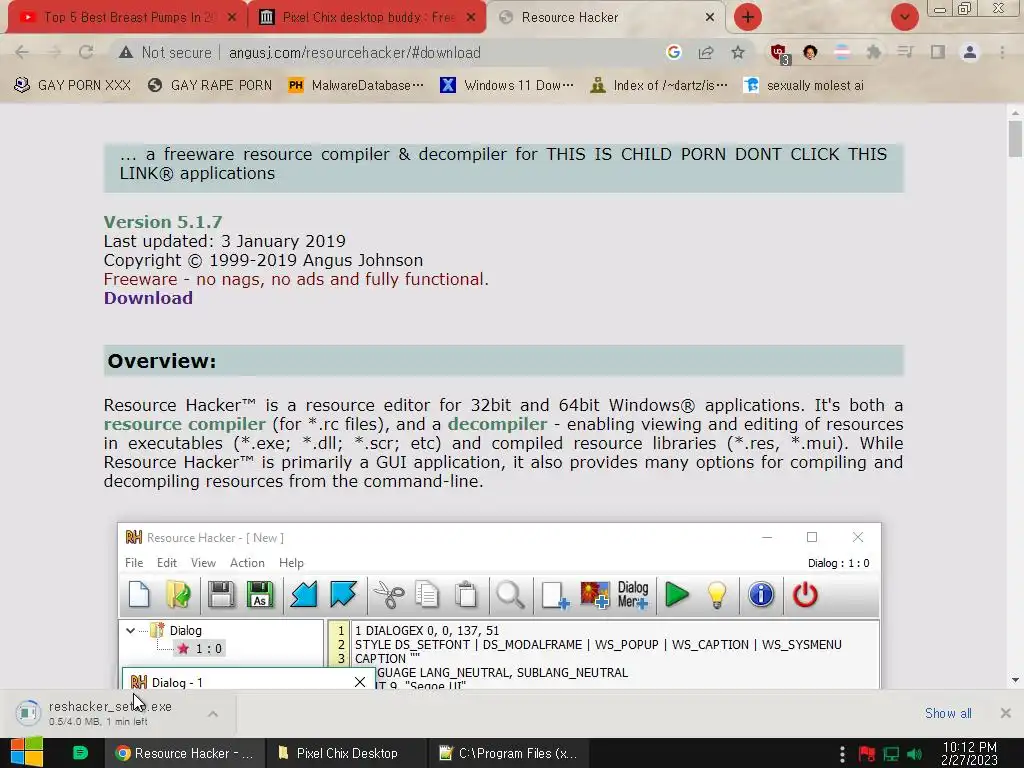The height and width of the screenshot is (768, 1024).
Task: Open the MalwareDatabase bookmark
Action: pos(356,86)
